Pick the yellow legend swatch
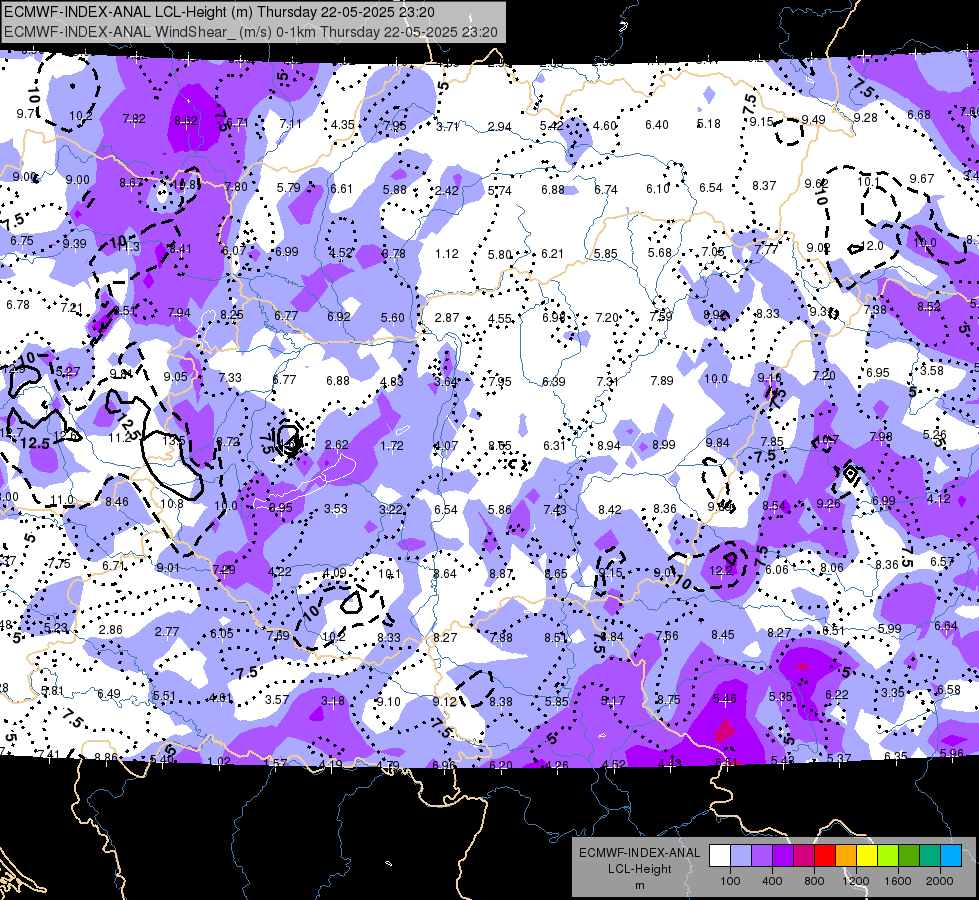979x900 pixels. (867, 855)
